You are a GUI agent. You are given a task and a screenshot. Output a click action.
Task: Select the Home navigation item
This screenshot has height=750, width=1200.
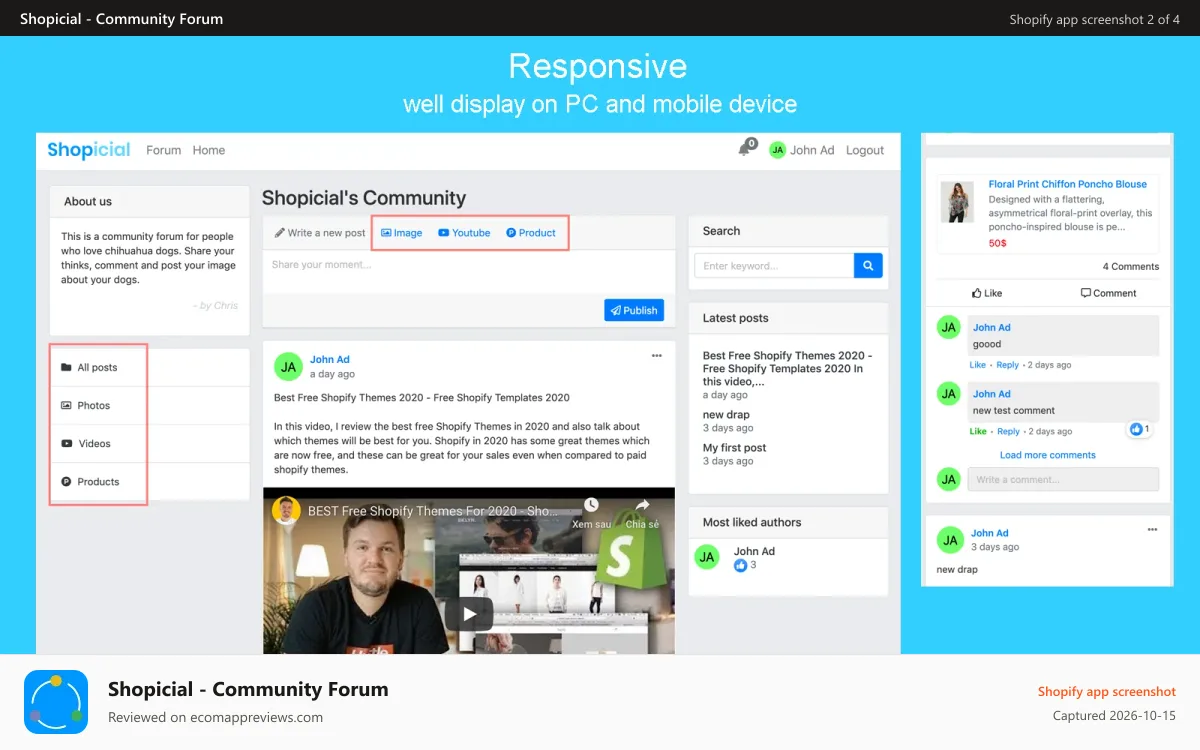pos(209,150)
